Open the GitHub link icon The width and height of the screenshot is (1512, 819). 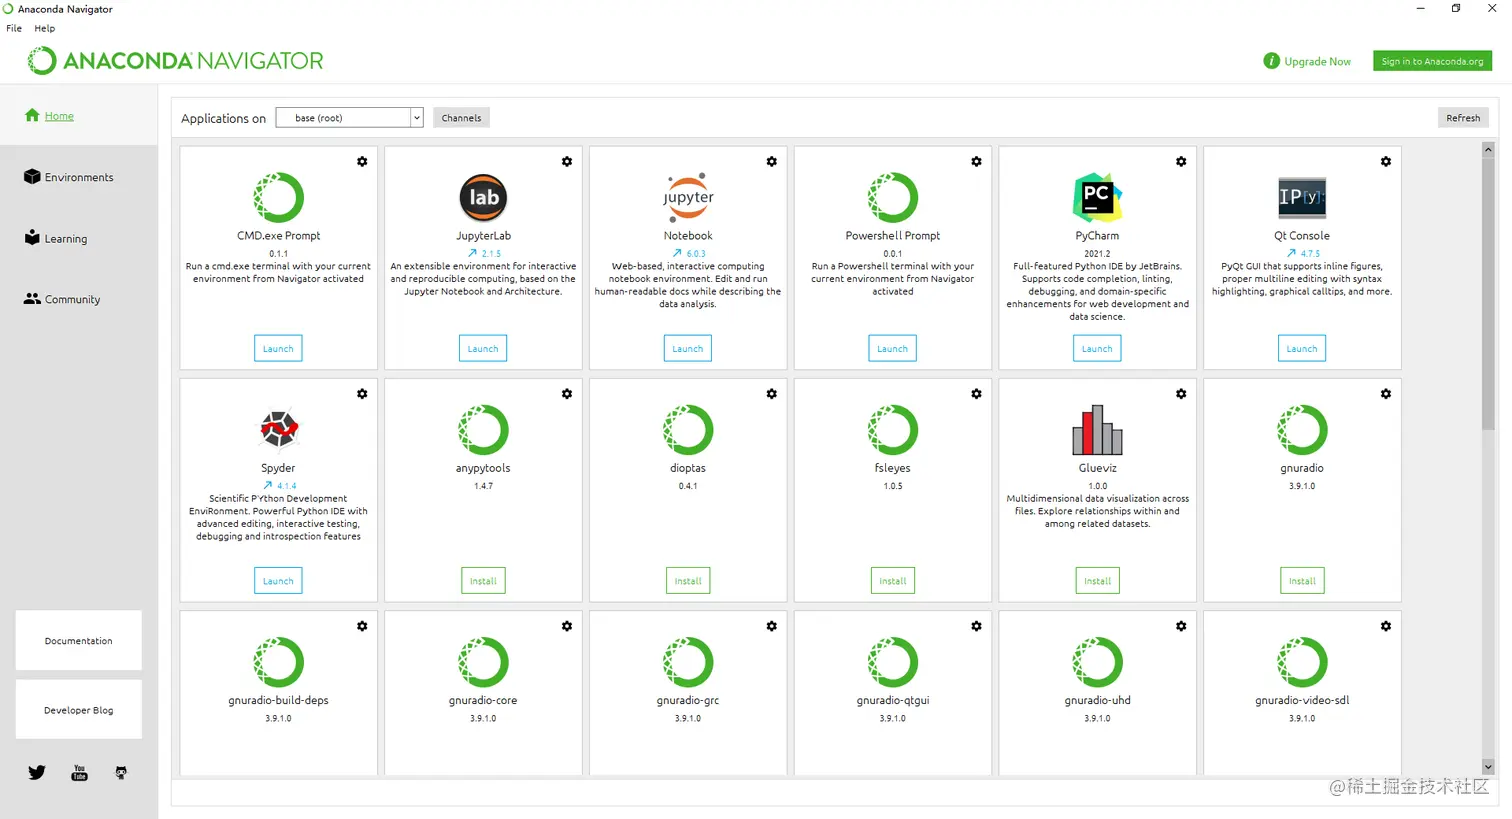(x=121, y=772)
